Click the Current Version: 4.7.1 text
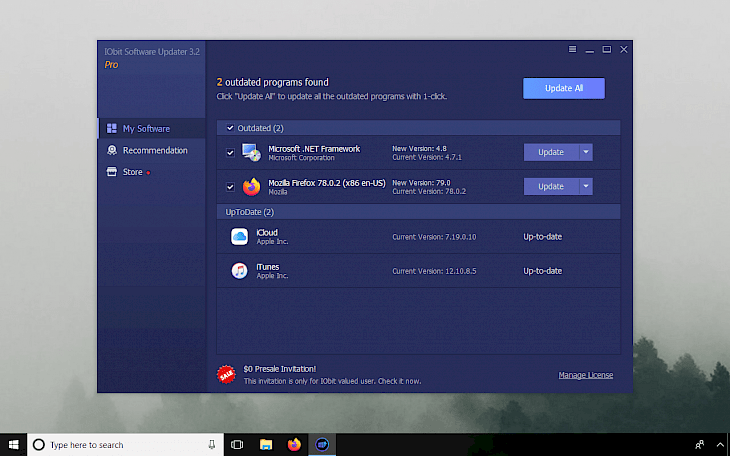Viewport: 730px width, 456px height. 426,157
